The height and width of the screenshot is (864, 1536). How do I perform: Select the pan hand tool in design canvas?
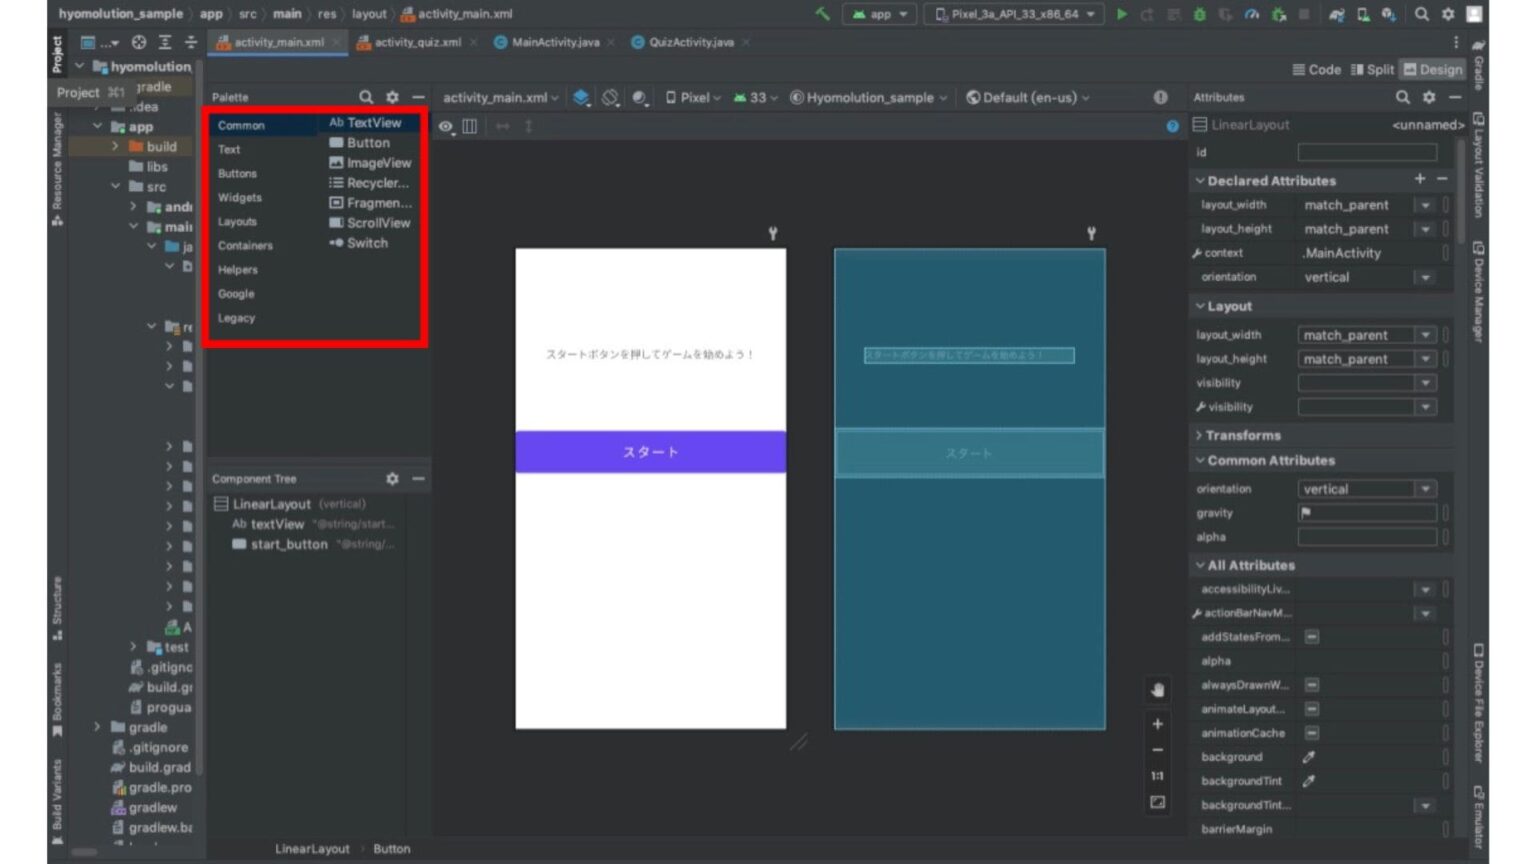tap(1157, 690)
